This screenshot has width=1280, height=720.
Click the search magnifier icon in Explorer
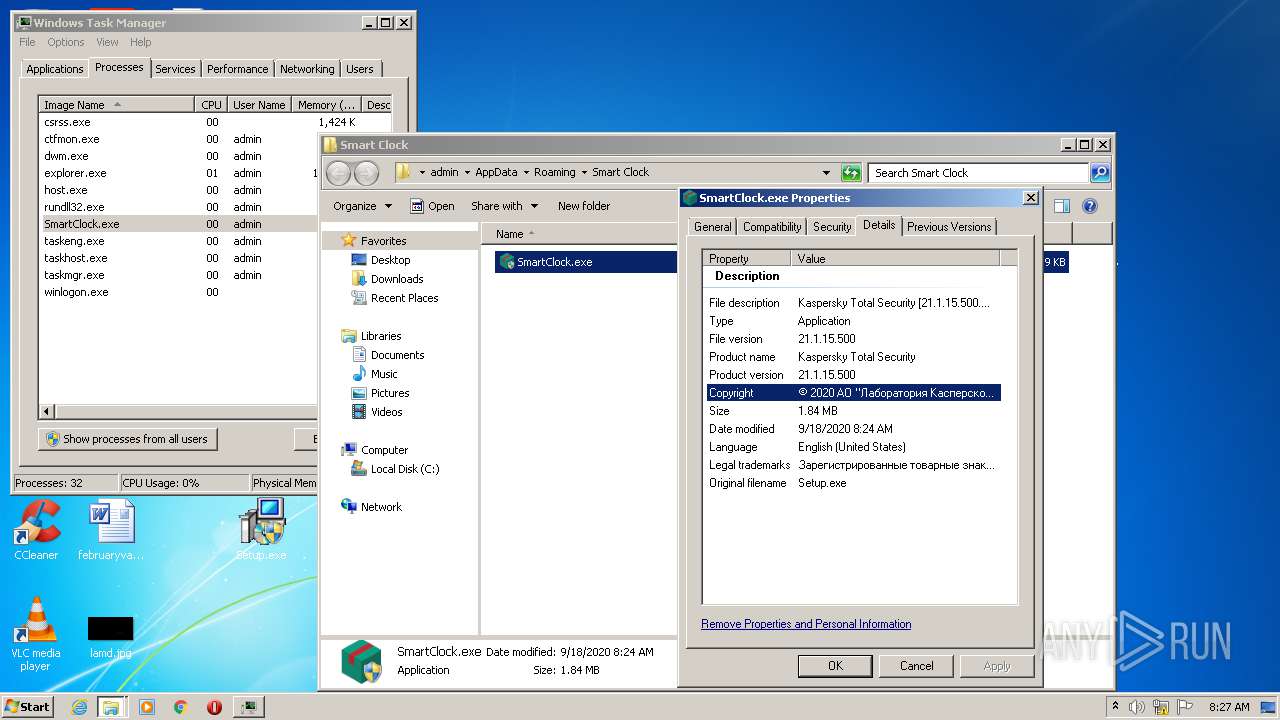(1099, 173)
